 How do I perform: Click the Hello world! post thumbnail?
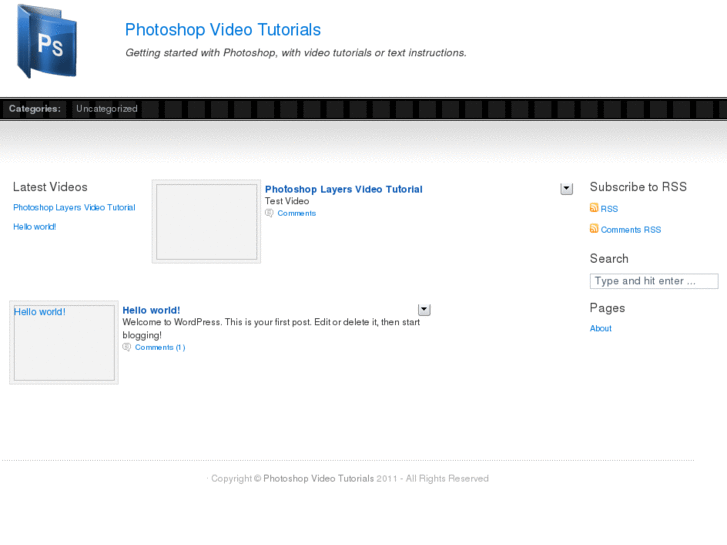pos(64,343)
